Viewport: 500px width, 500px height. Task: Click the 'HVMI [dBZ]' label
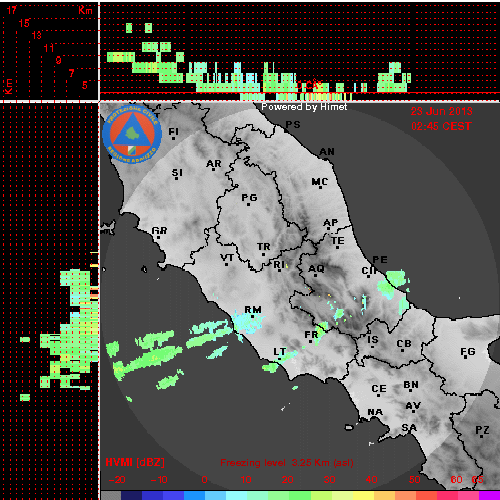click(x=135, y=462)
